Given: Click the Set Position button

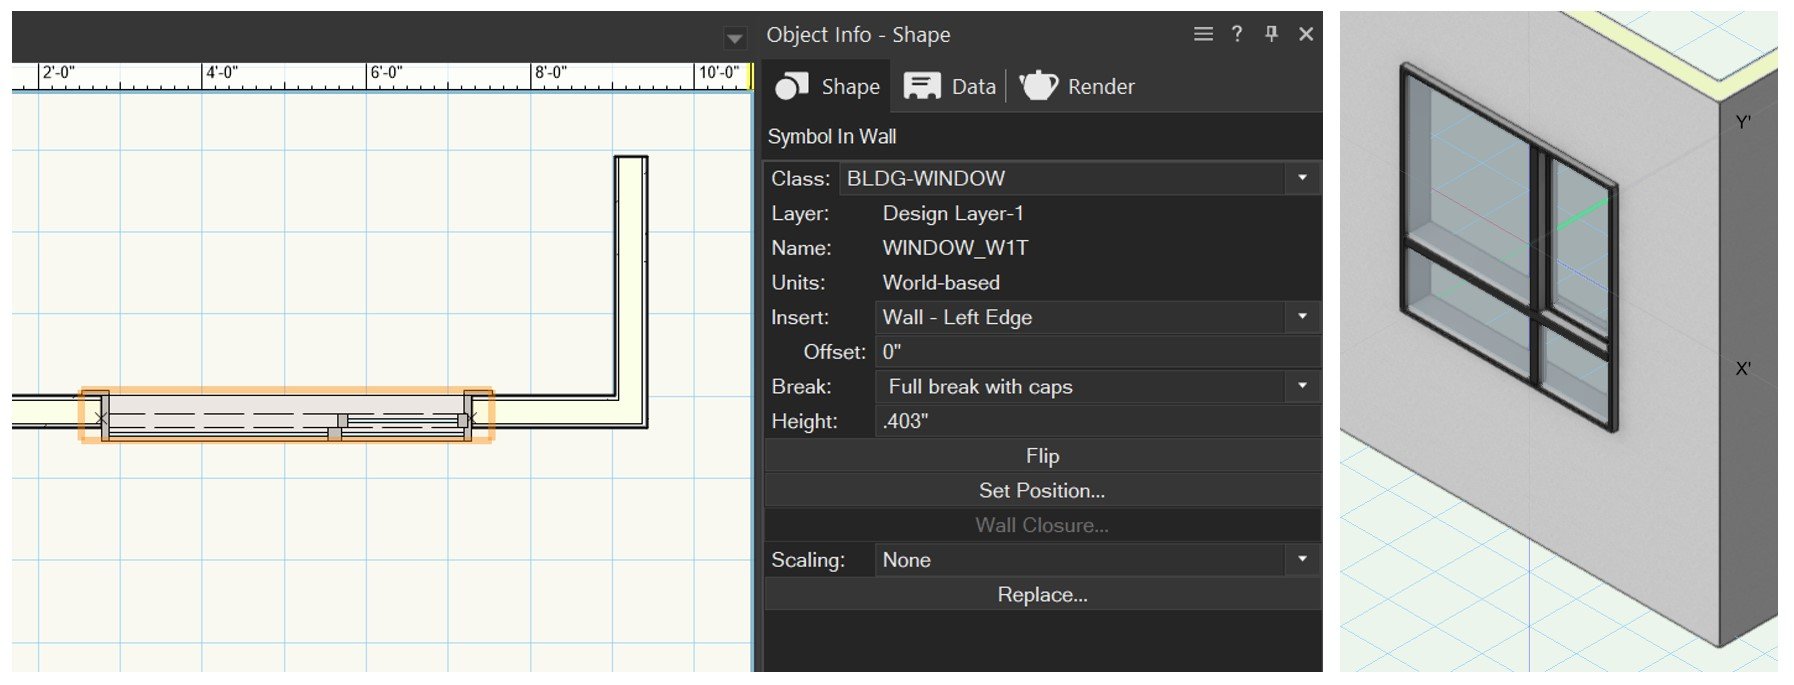Looking at the screenshot, I should [1041, 491].
